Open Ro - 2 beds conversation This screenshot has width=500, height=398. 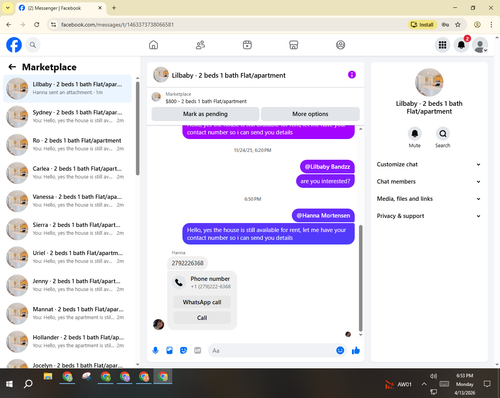click(67, 145)
